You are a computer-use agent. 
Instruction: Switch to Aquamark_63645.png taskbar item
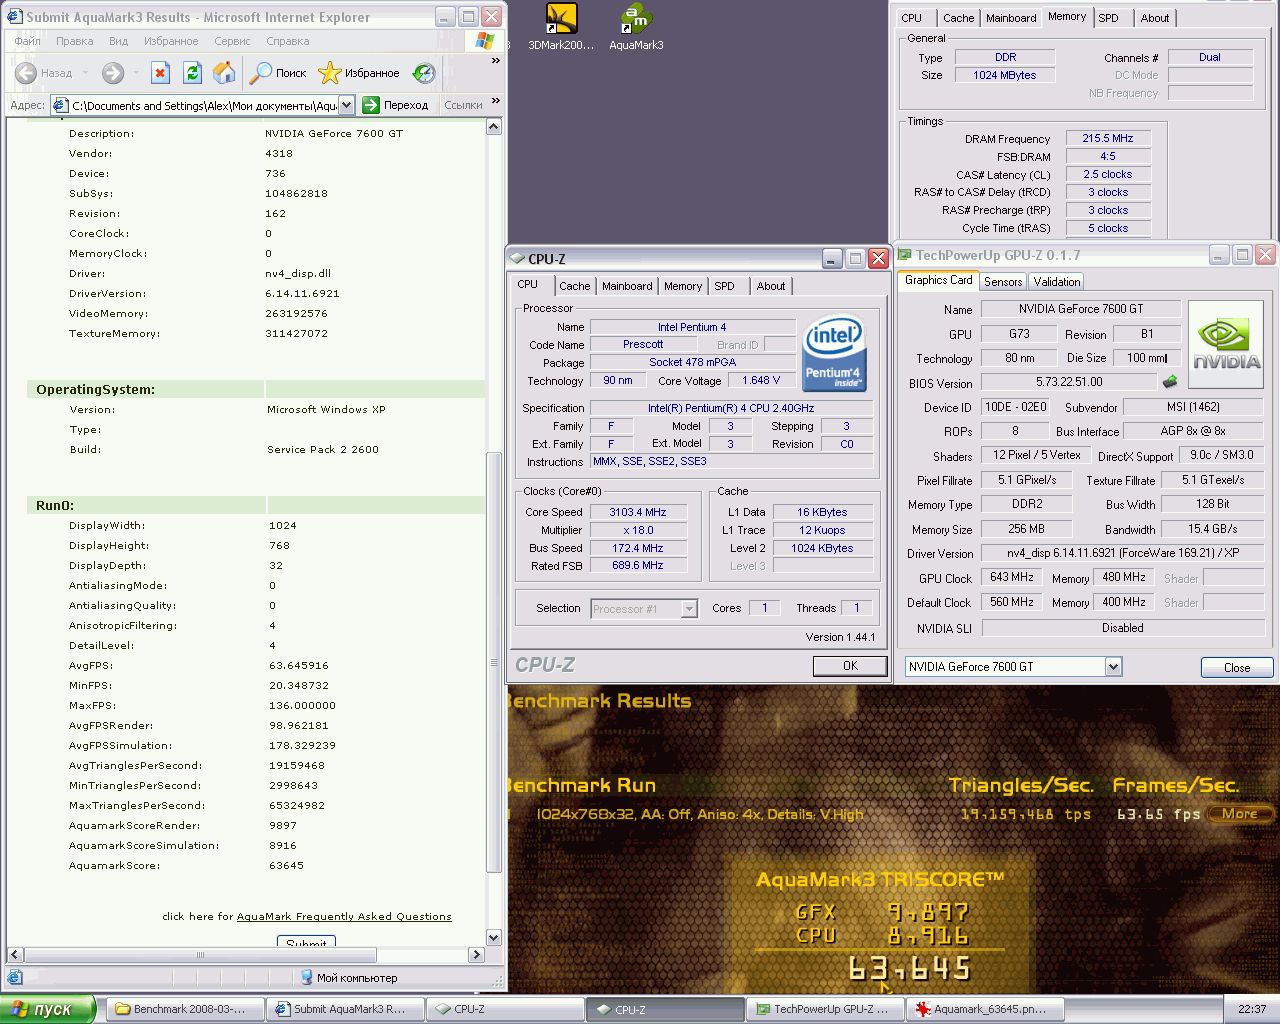(x=986, y=1009)
